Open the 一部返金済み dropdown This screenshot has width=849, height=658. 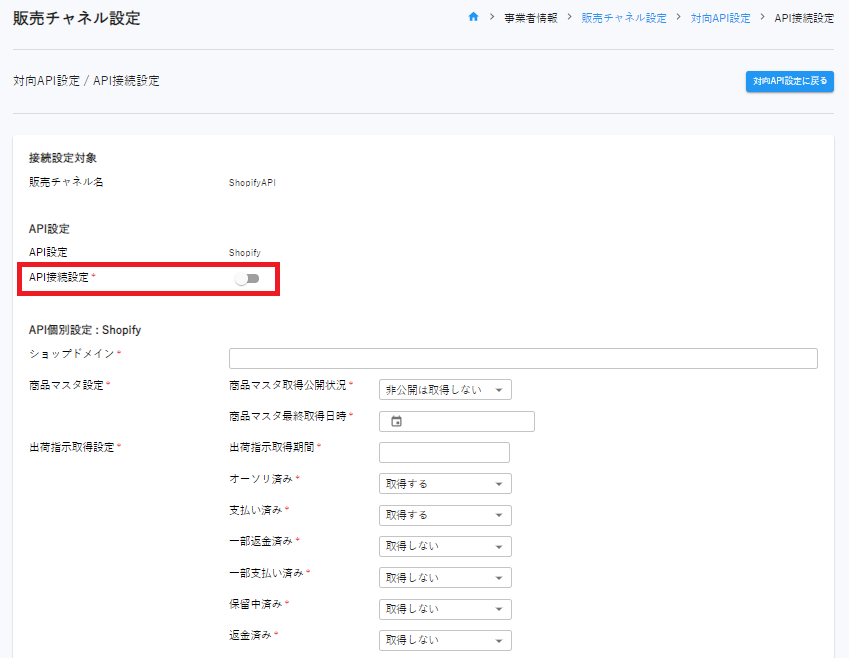coord(445,546)
